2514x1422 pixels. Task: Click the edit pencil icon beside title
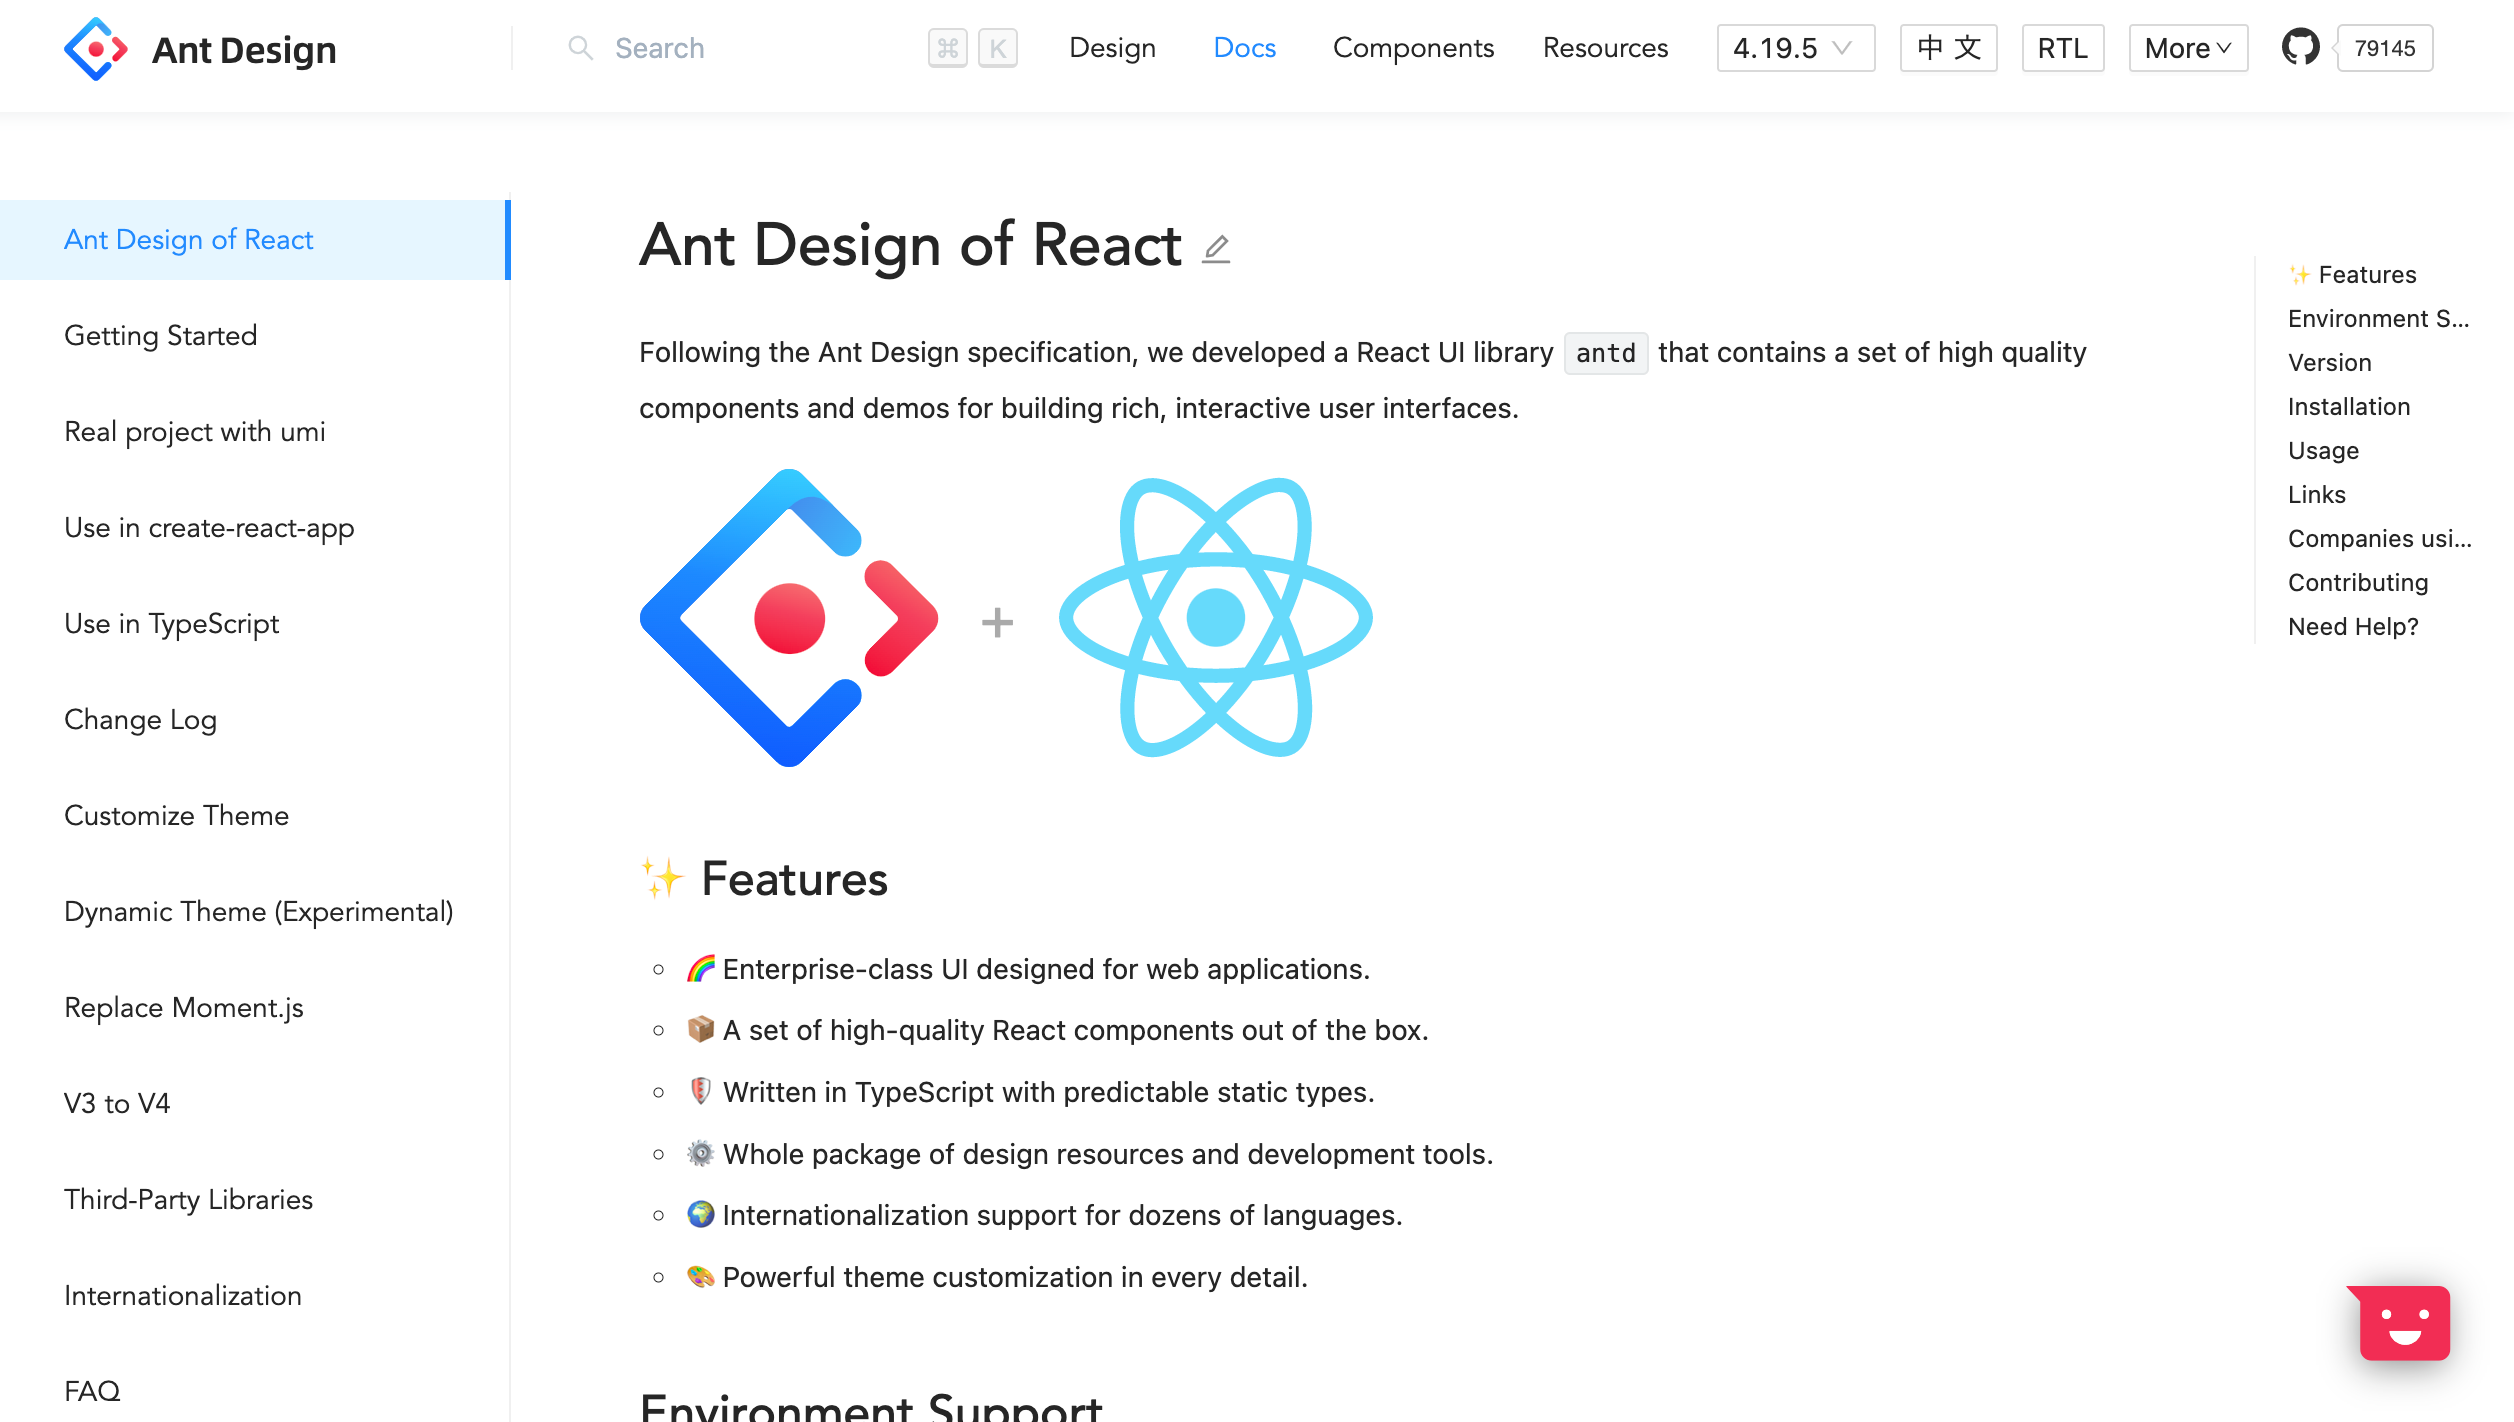(x=1216, y=248)
